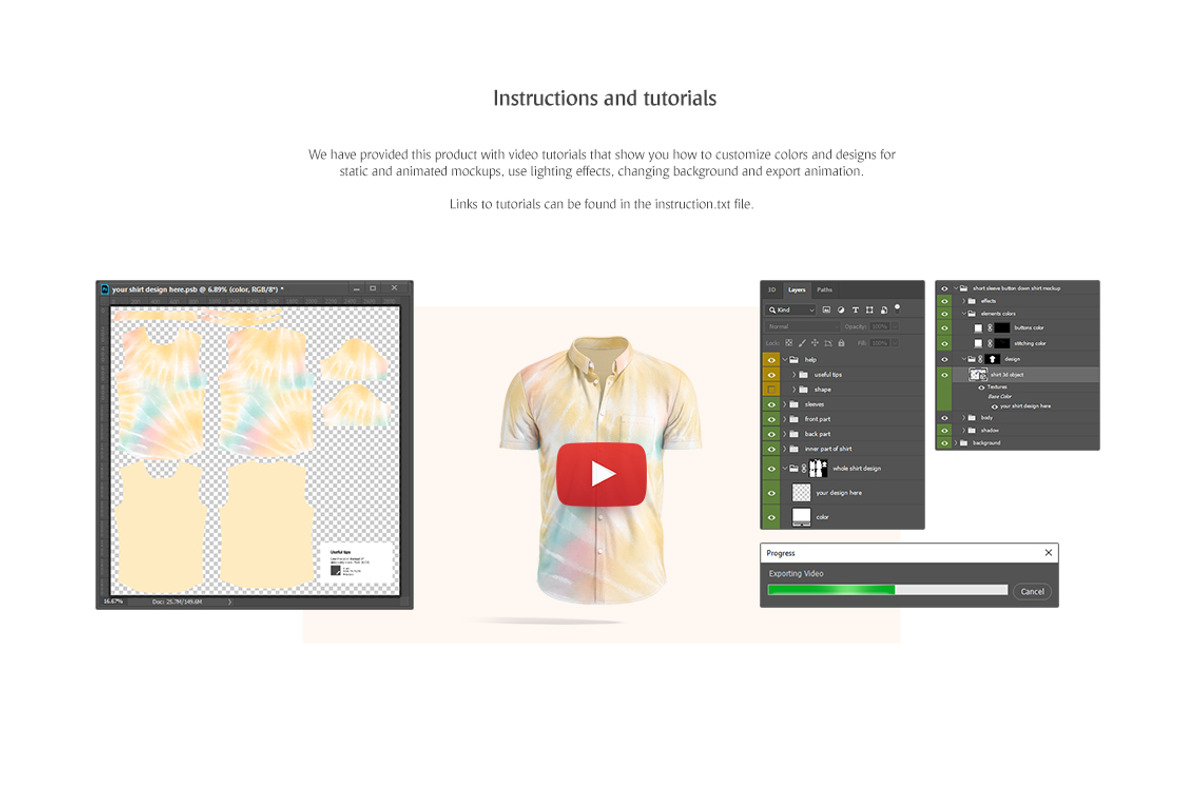Play the shirt mockup tutorial video
Image resolution: width=1200 pixels, height=800 pixels.
pyautogui.click(x=602, y=473)
